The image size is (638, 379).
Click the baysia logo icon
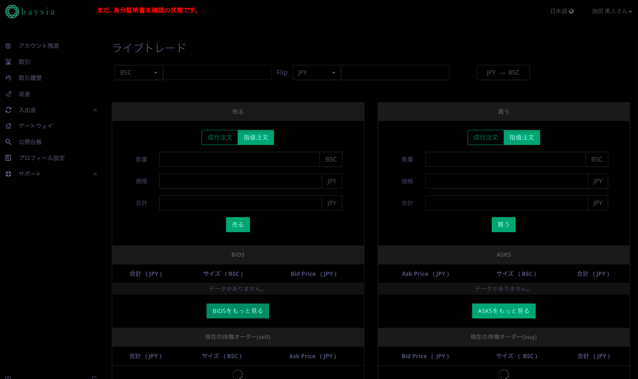click(12, 11)
